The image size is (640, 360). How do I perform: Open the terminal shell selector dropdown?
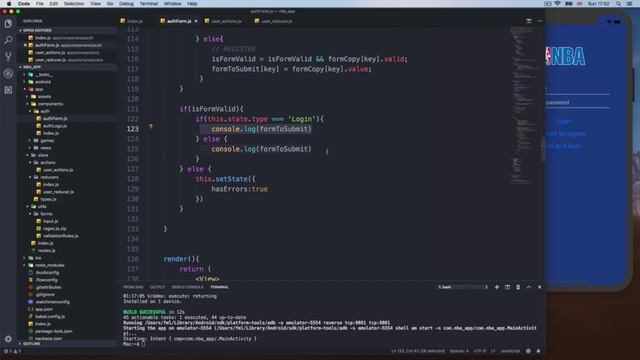(x=463, y=287)
